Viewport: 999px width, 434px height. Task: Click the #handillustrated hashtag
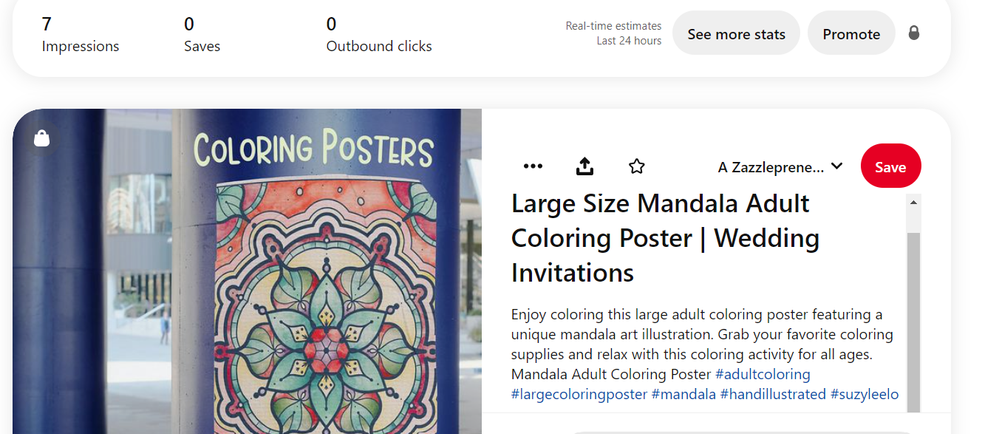click(x=773, y=394)
